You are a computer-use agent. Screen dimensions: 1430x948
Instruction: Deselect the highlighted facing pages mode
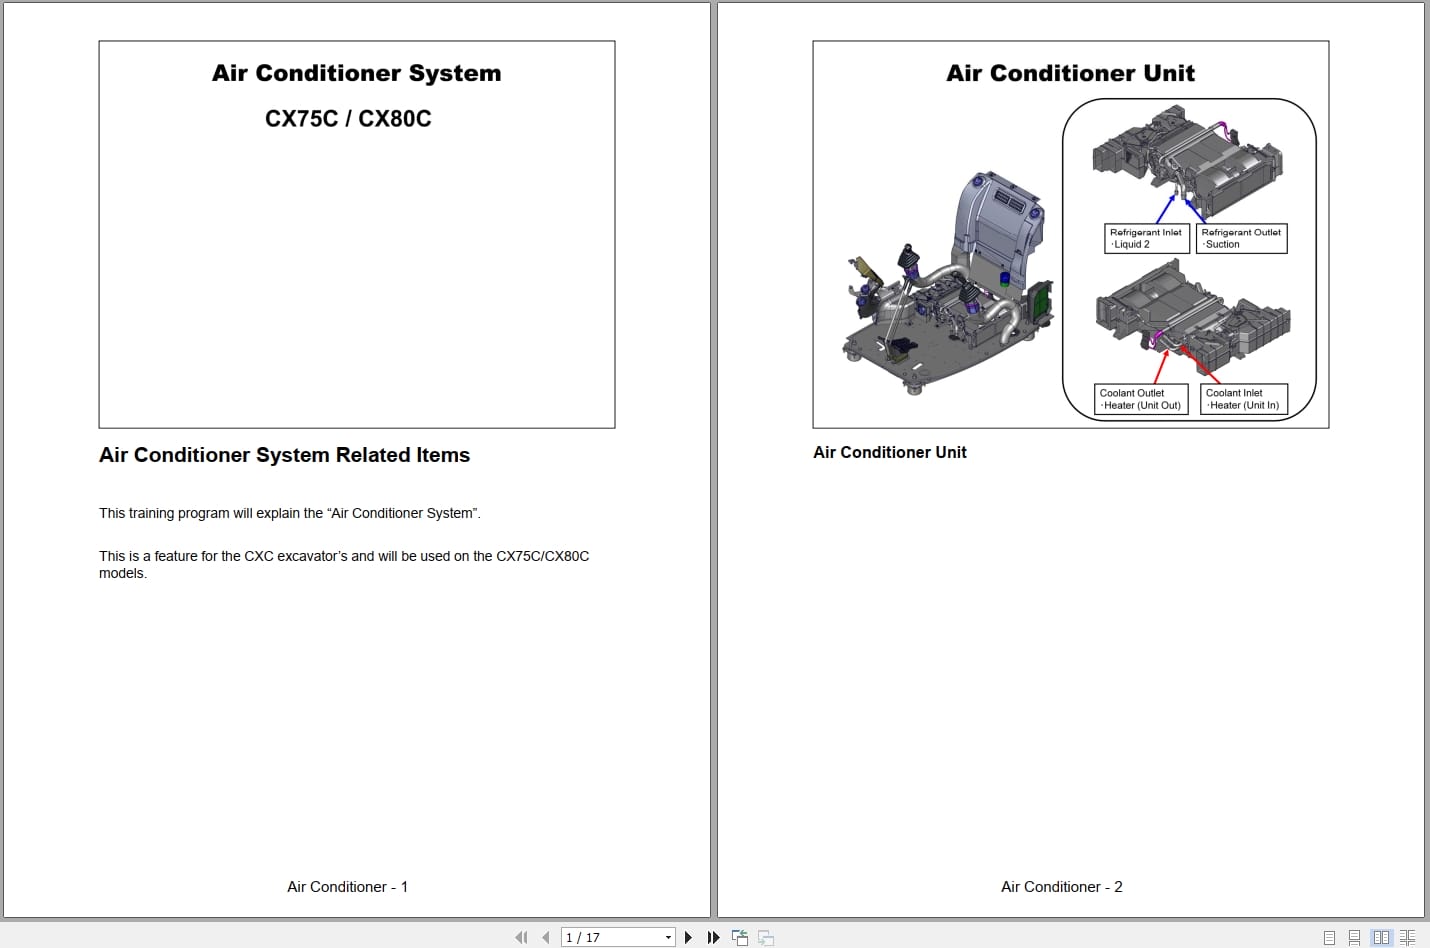1381,937
